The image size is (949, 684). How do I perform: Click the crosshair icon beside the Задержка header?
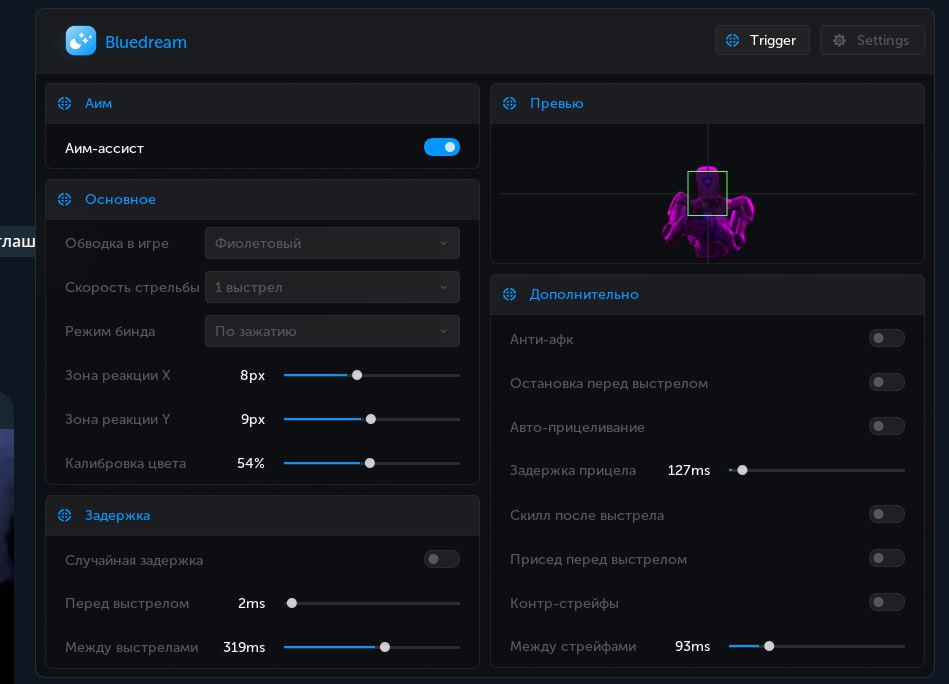(x=65, y=515)
